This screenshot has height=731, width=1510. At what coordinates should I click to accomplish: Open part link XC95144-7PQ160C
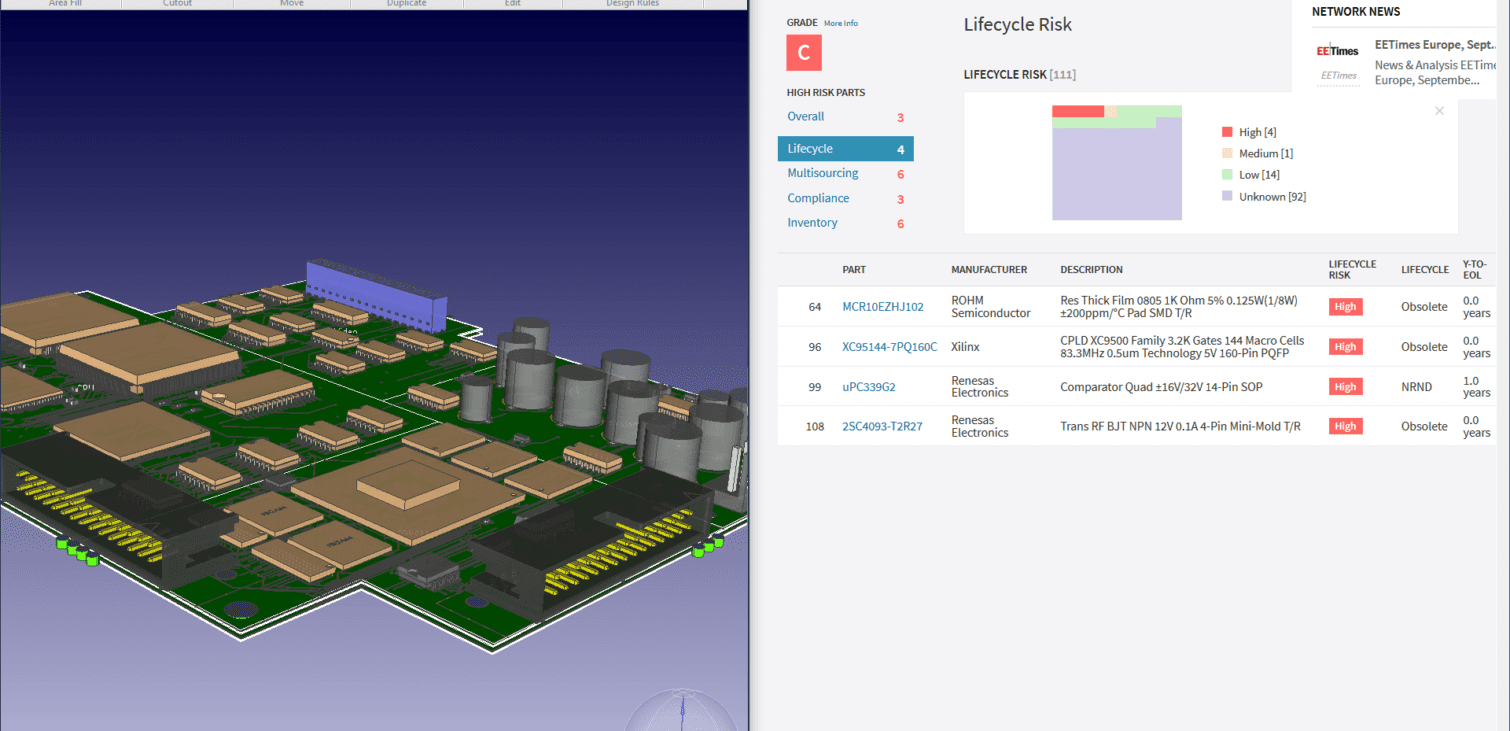tap(889, 347)
